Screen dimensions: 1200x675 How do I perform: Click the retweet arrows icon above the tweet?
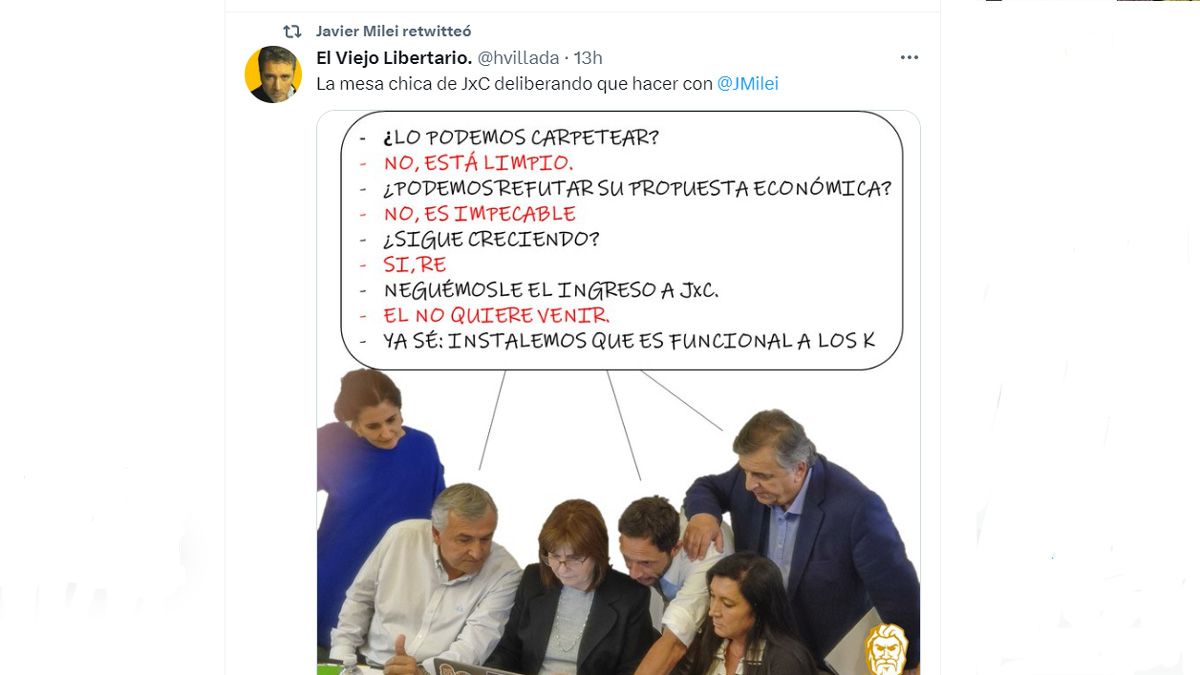click(292, 31)
